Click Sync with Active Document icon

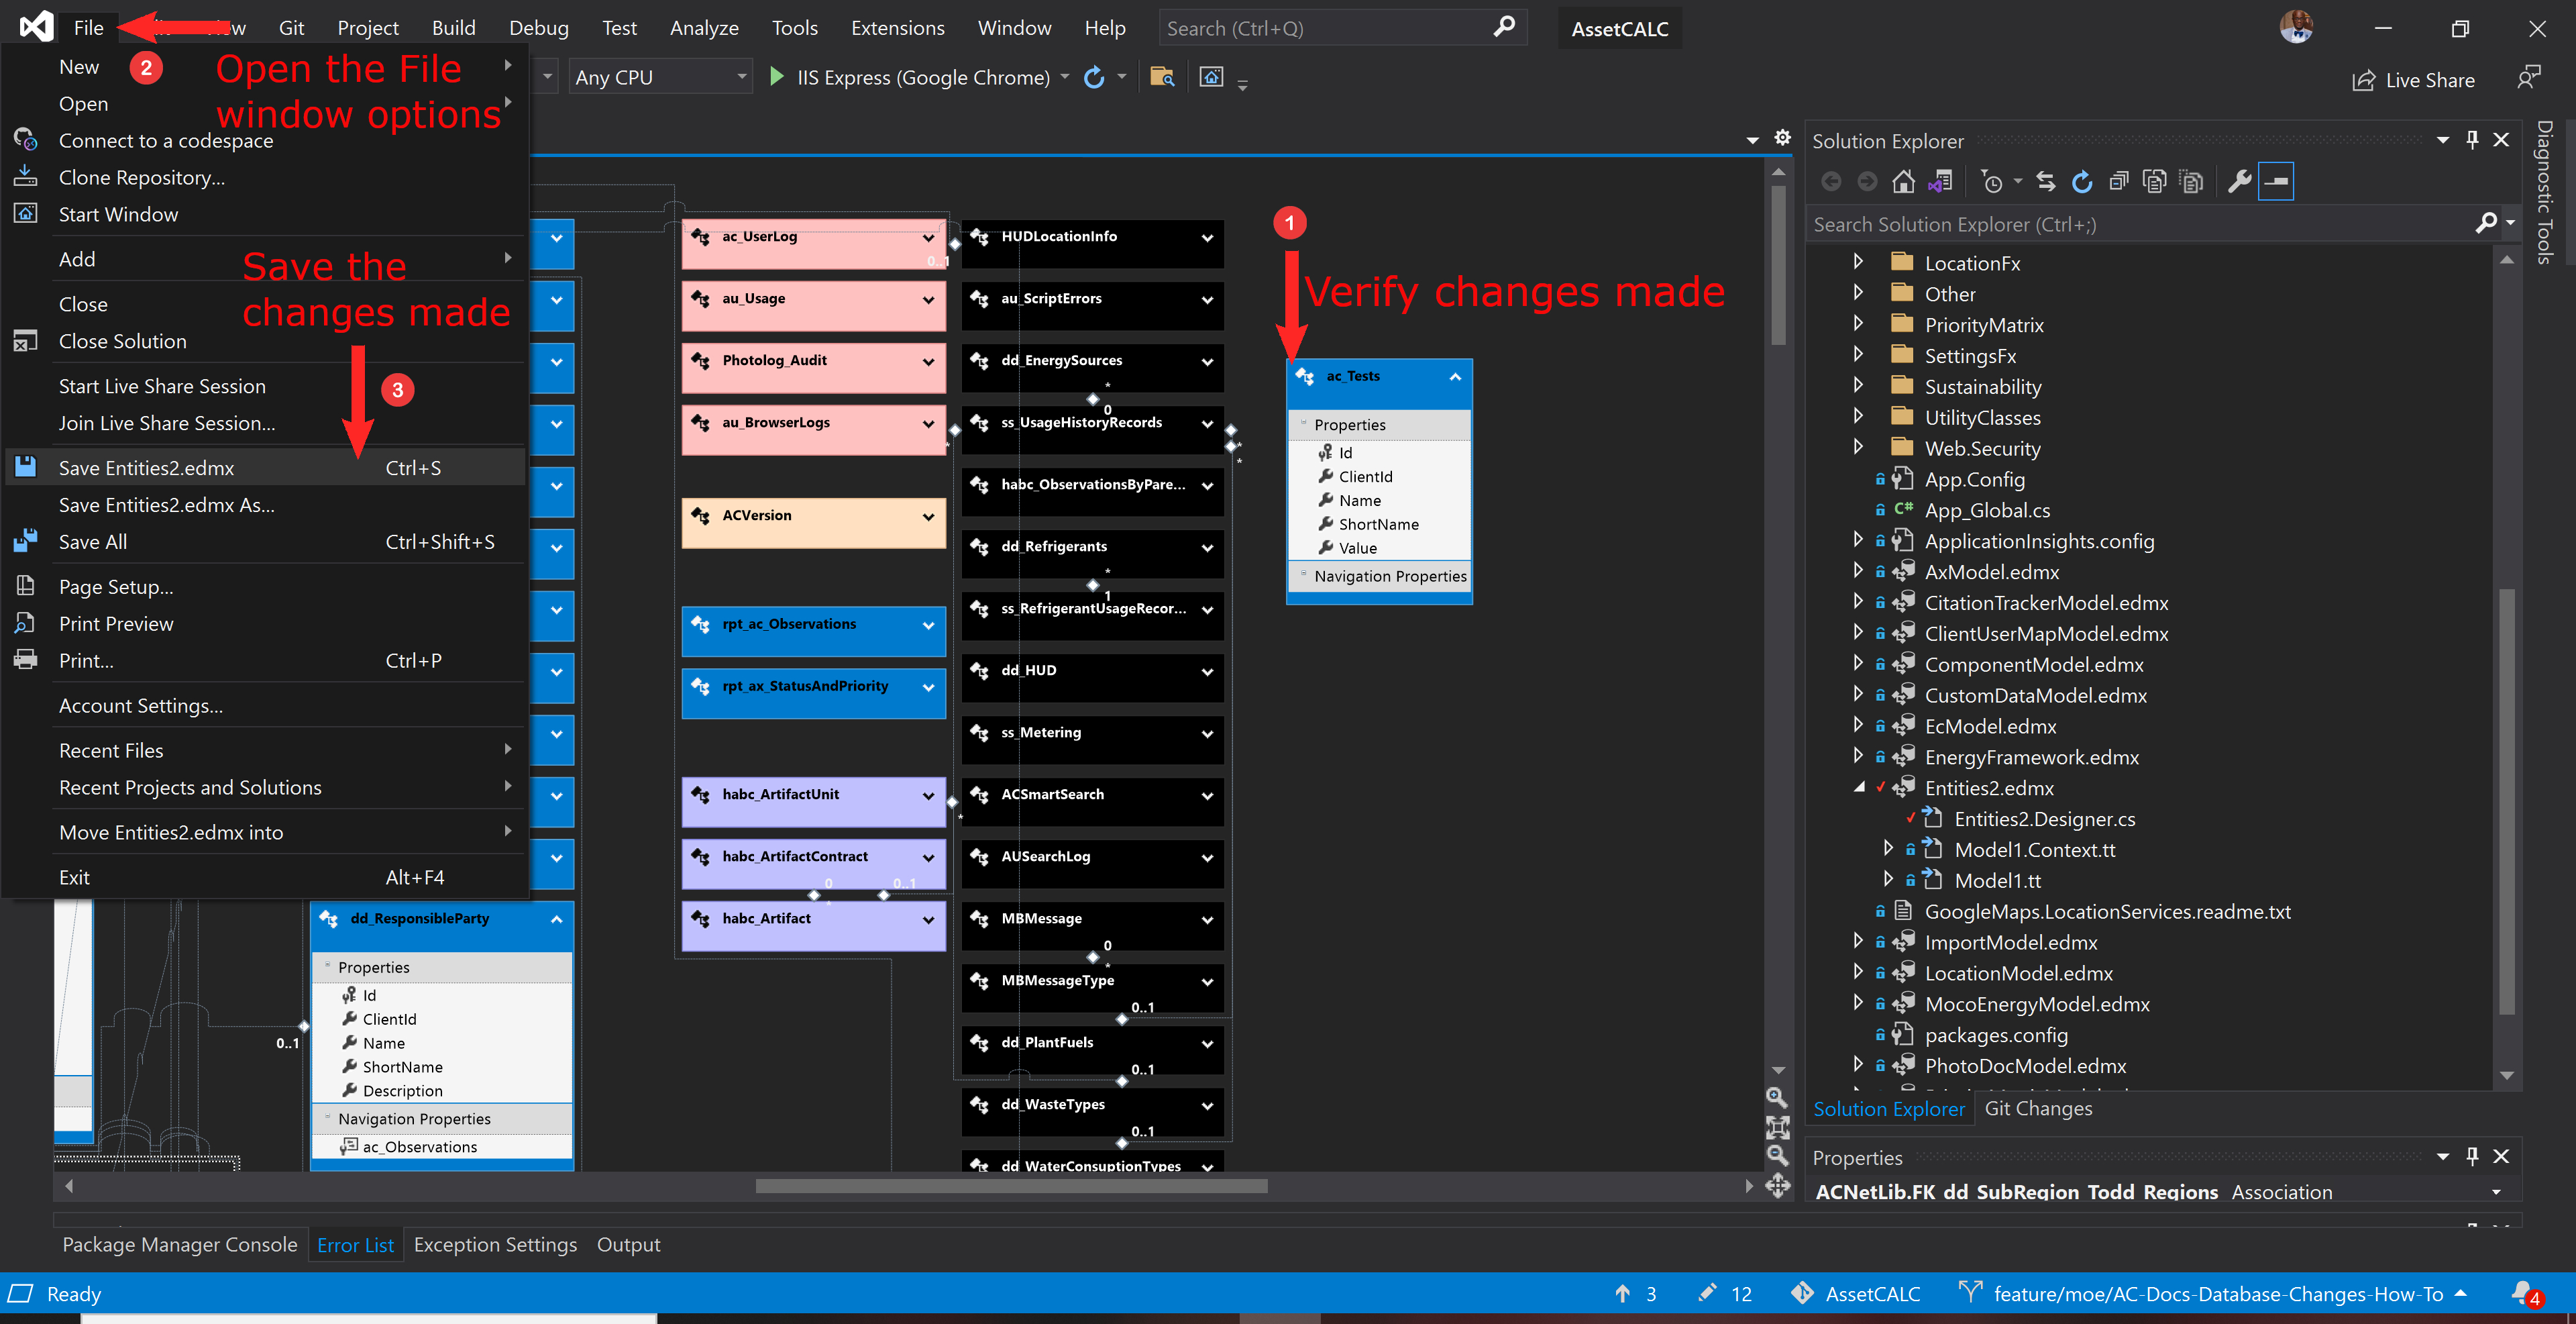point(2045,182)
